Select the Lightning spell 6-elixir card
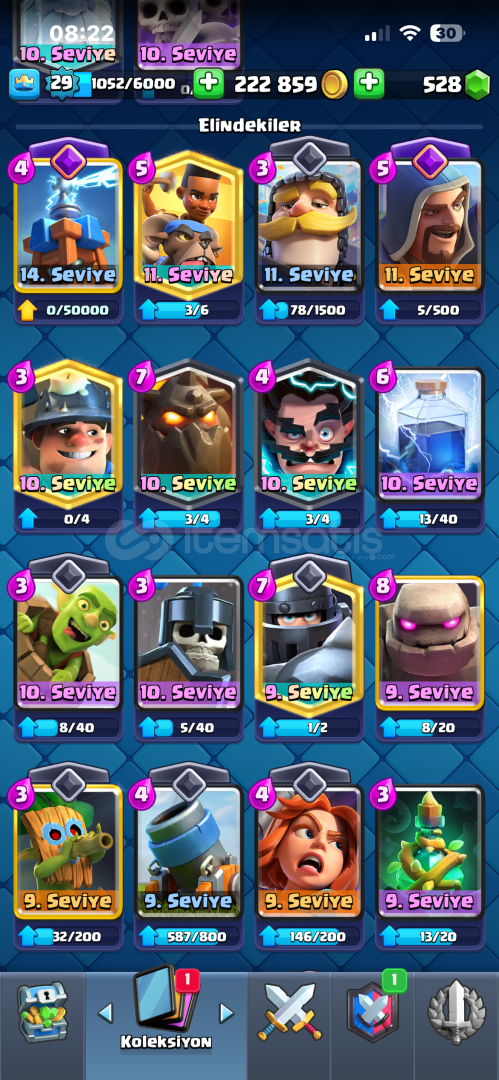 (x=429, y=433)
